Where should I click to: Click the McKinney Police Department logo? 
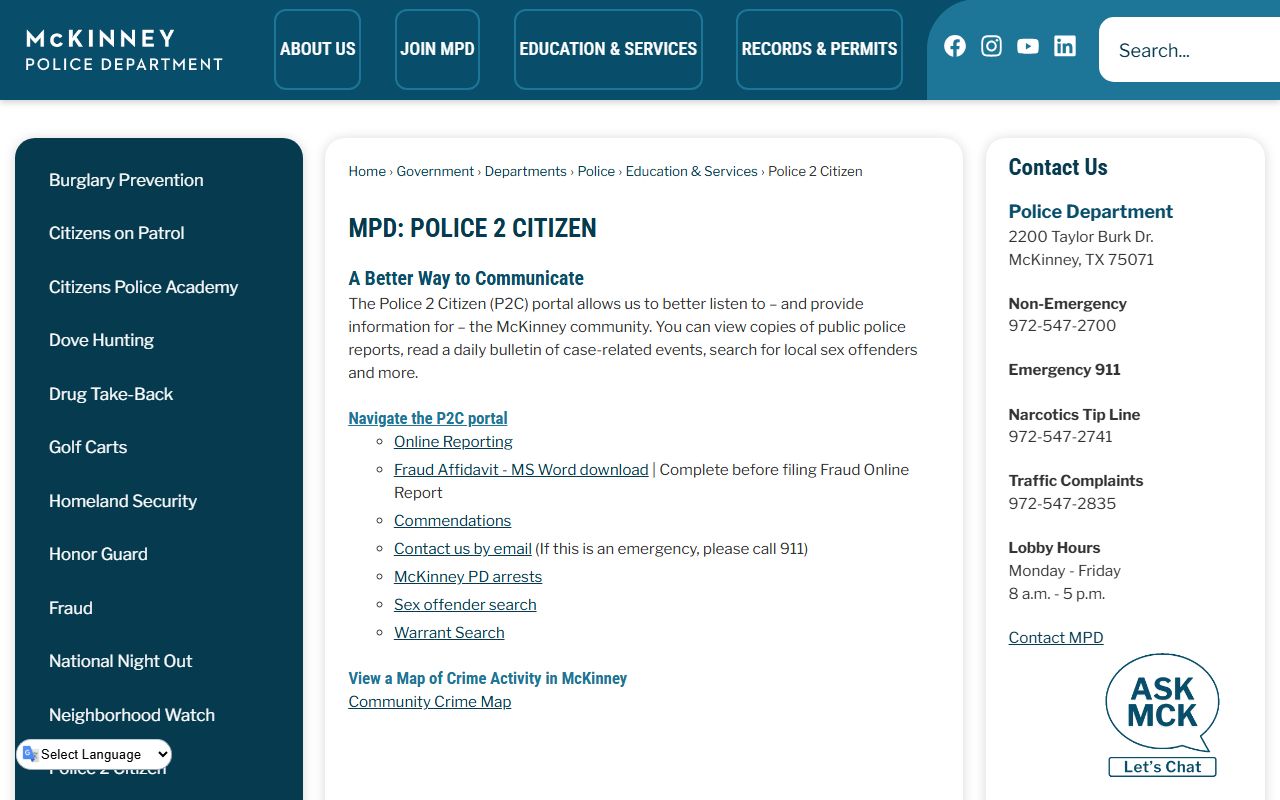point(124,50)
